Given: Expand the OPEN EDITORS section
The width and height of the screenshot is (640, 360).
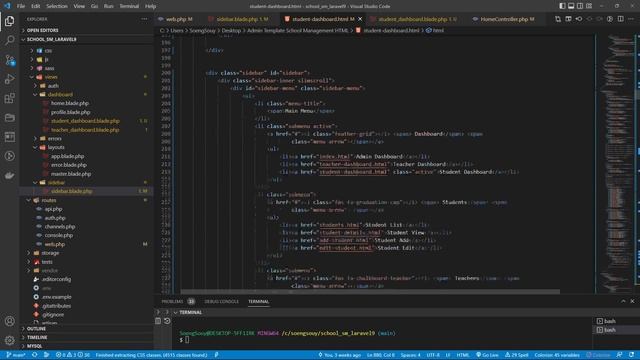Looking at the screenshot, I should coord(87,30).
